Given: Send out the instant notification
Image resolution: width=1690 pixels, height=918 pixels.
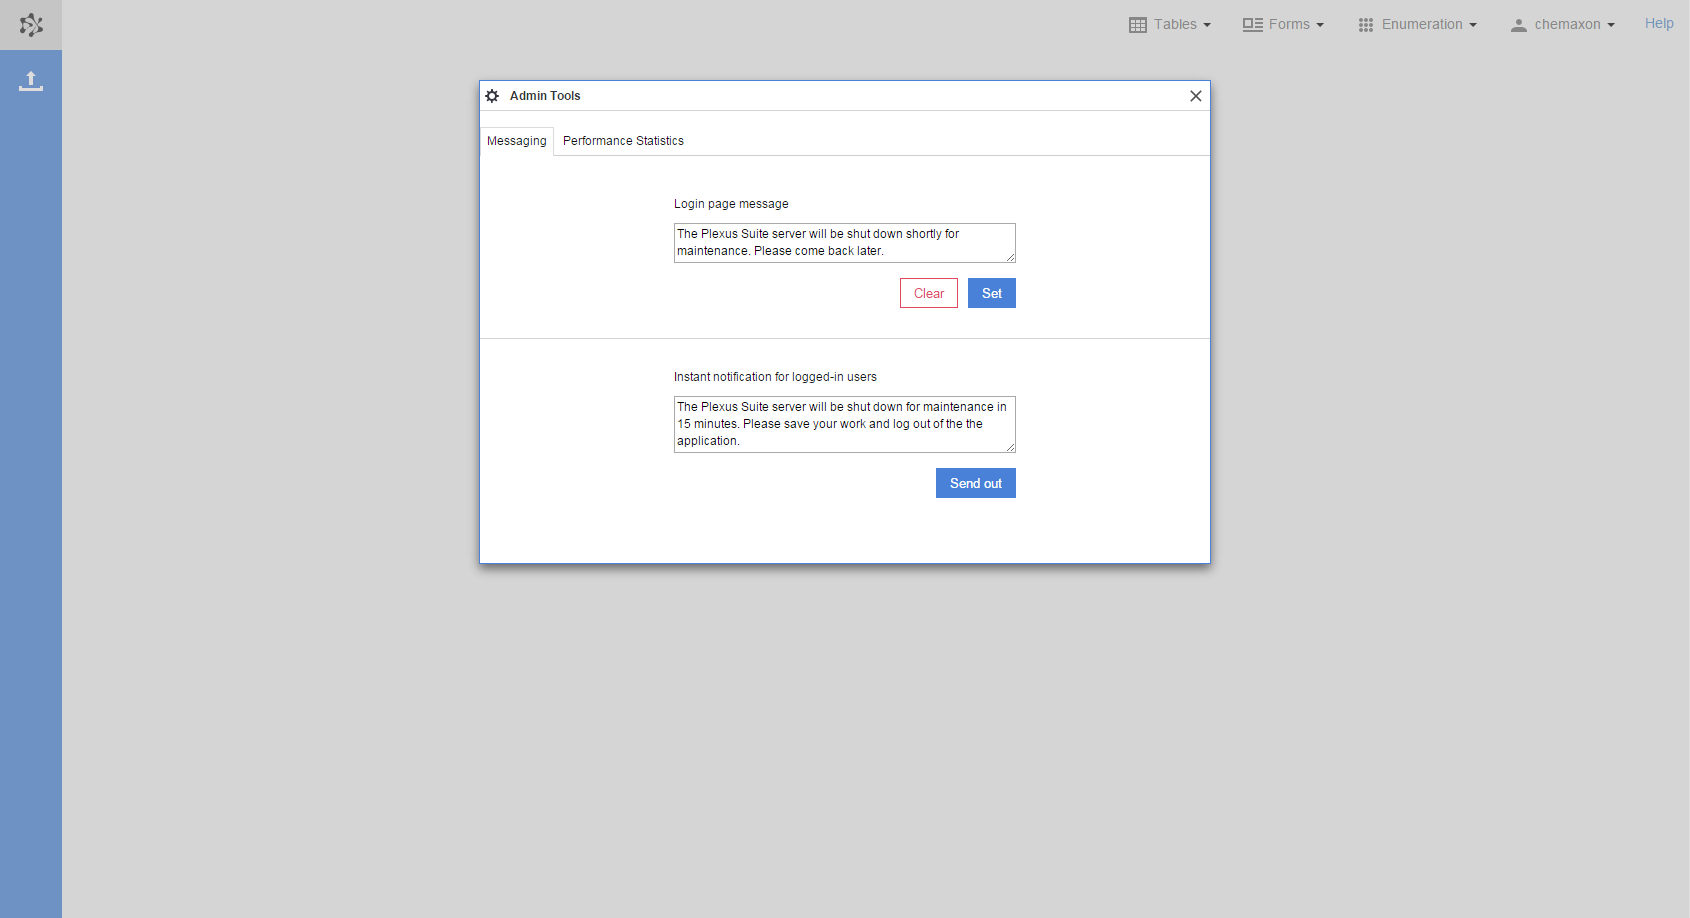Looking at the screenshot, I should [x=975, y=483].
